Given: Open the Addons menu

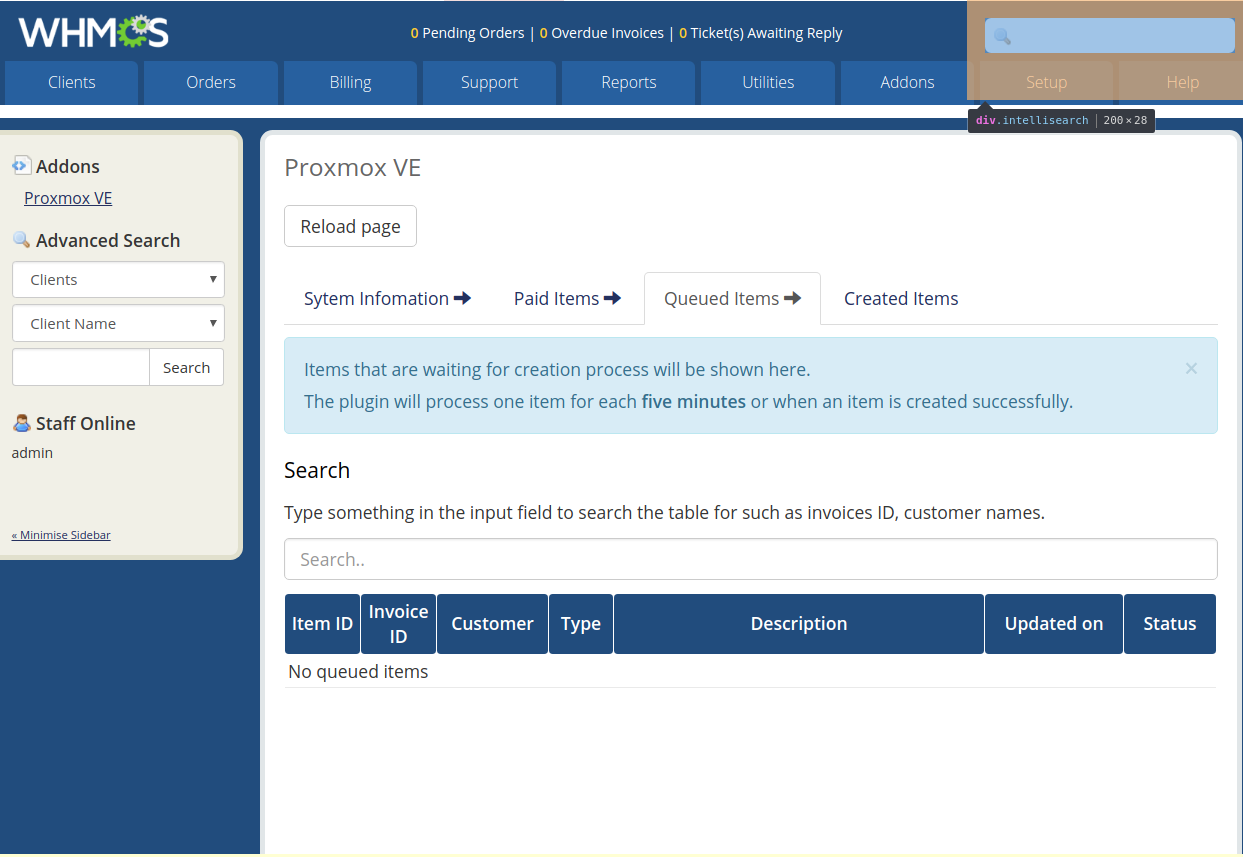Looking at the screenshot, I should coord(907,82).
